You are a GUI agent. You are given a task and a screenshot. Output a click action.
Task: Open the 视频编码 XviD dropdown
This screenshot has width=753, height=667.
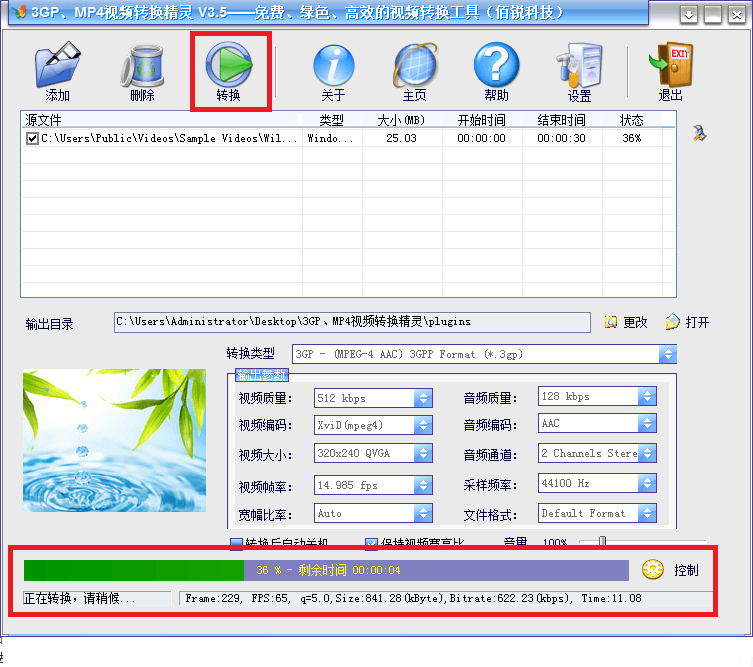(423, 425)
